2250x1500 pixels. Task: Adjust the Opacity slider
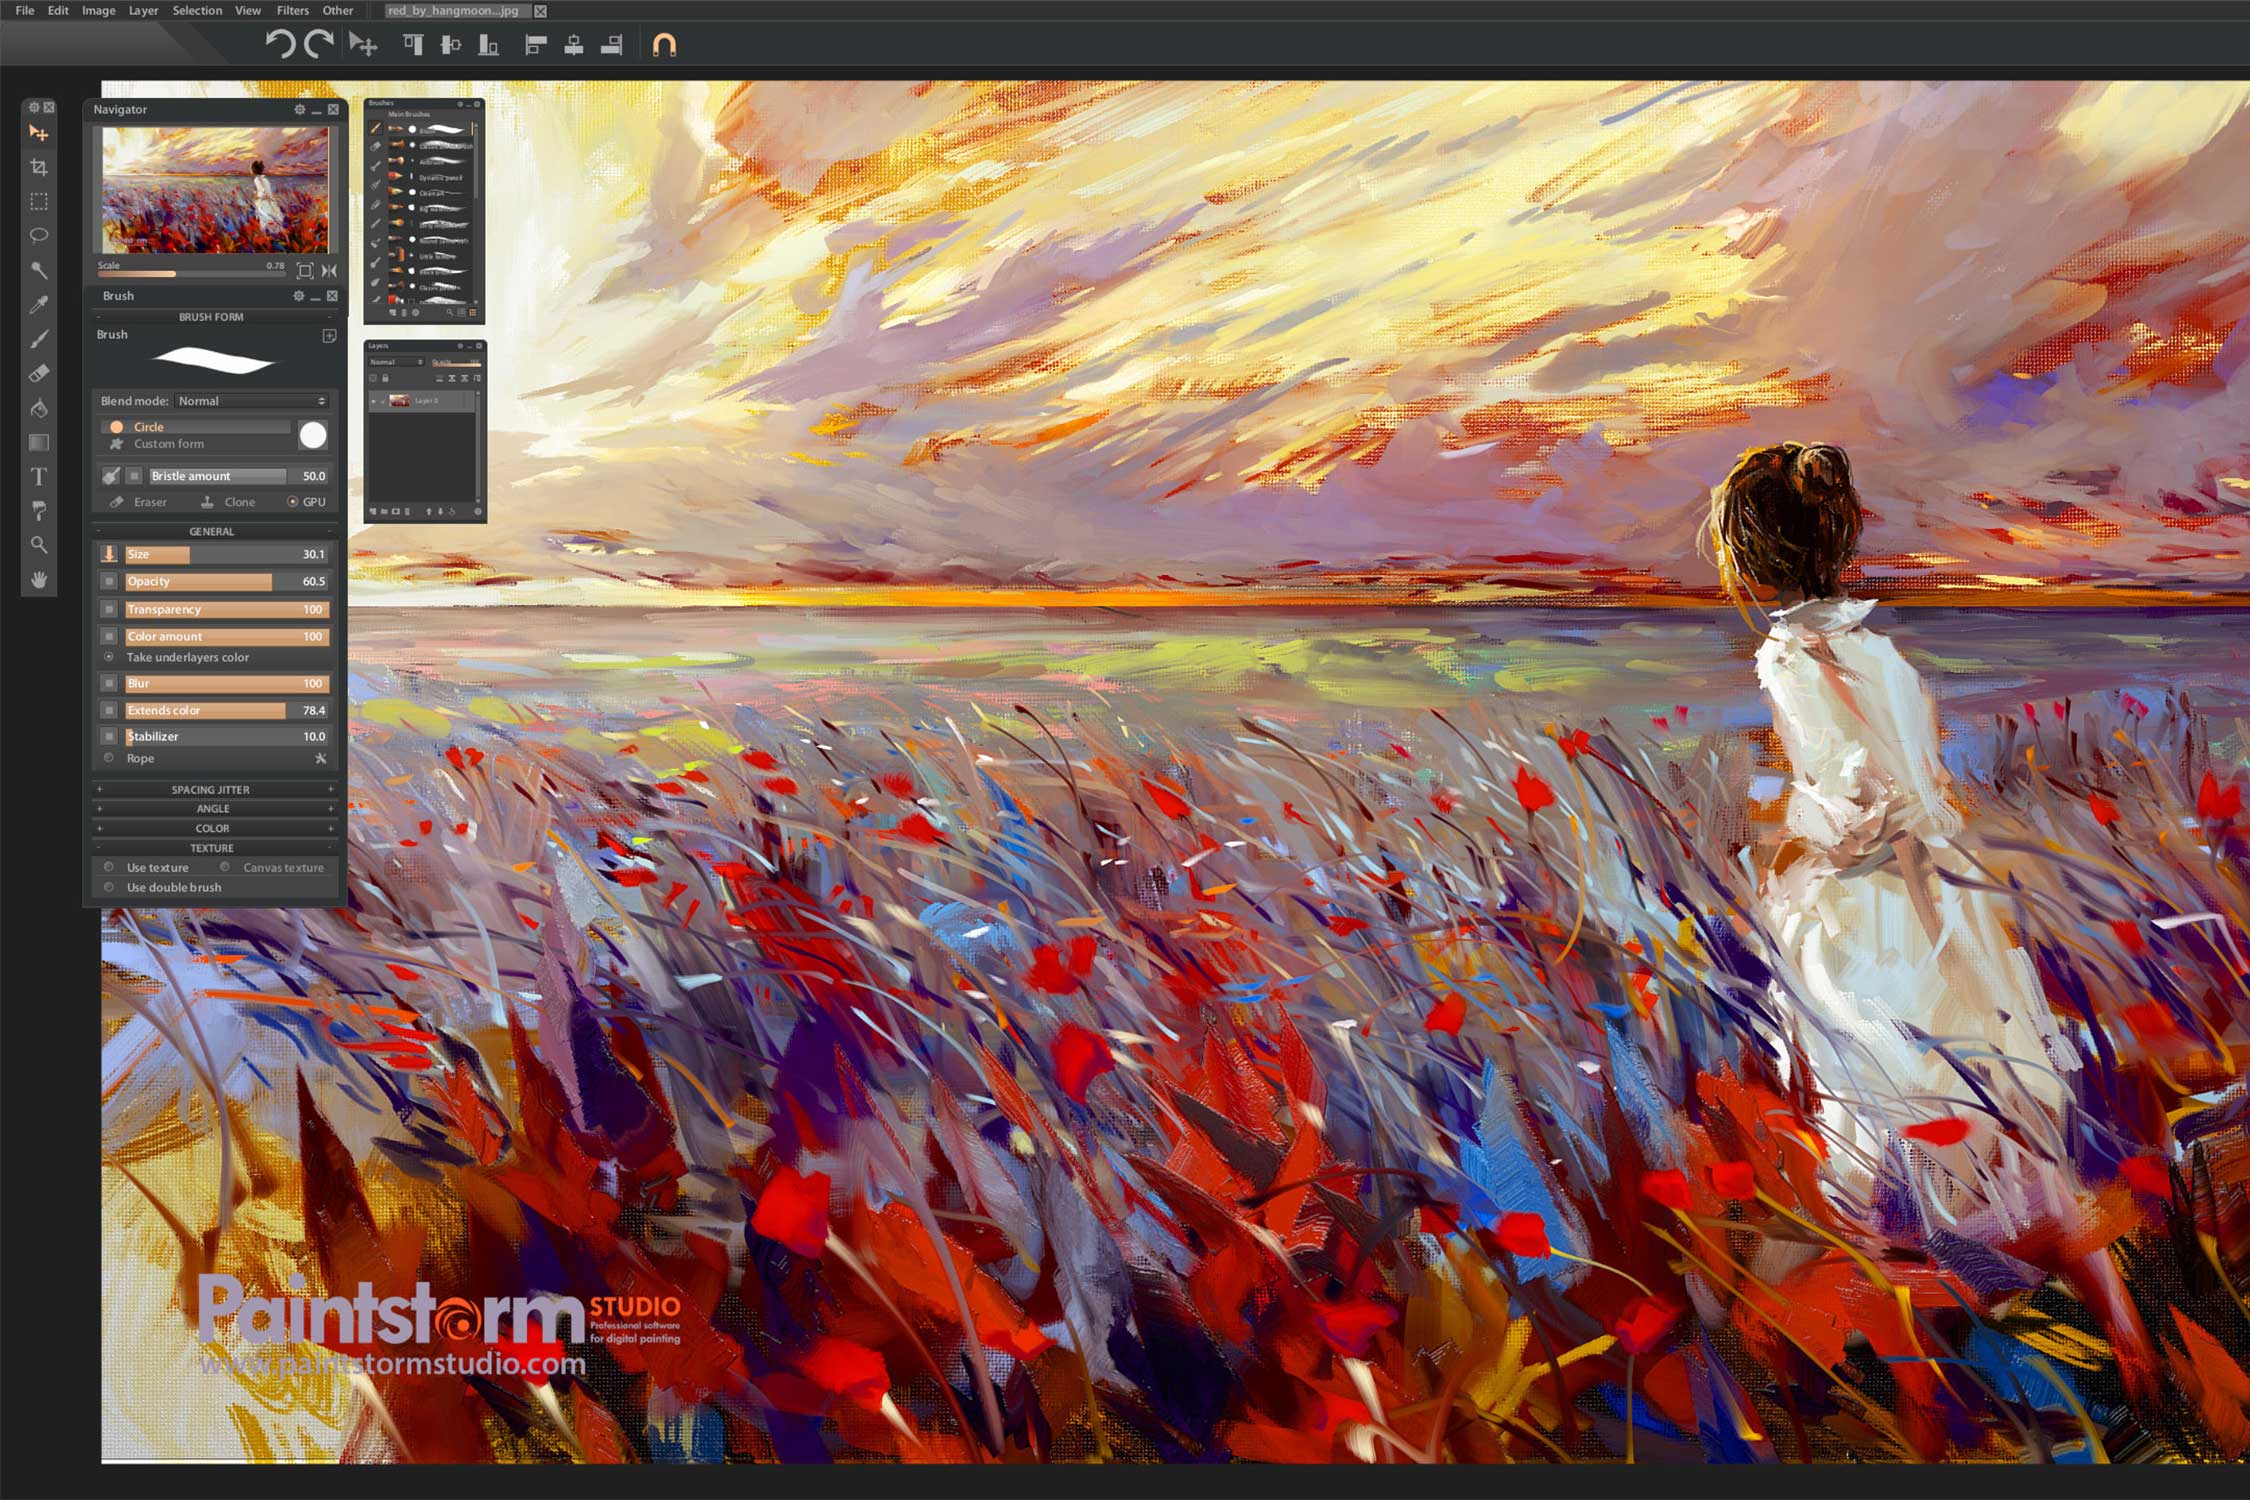tap(227, 581)
